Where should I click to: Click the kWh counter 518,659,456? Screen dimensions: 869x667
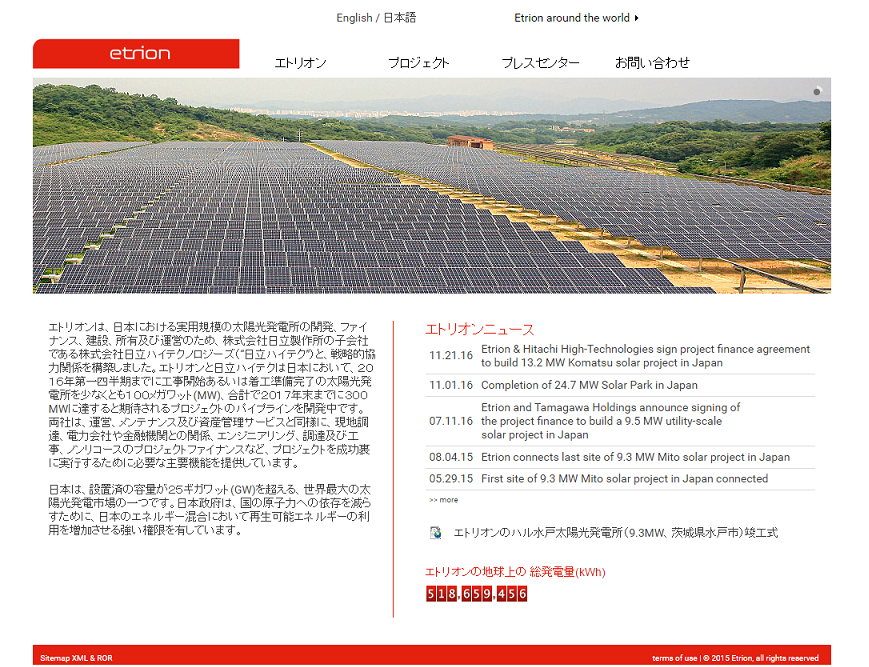point(476,594)
